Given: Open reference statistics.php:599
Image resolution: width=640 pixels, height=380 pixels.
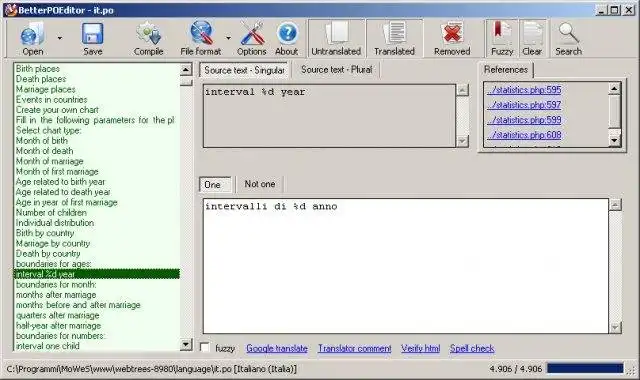Looking at the screenshot, I should [524, 120].
